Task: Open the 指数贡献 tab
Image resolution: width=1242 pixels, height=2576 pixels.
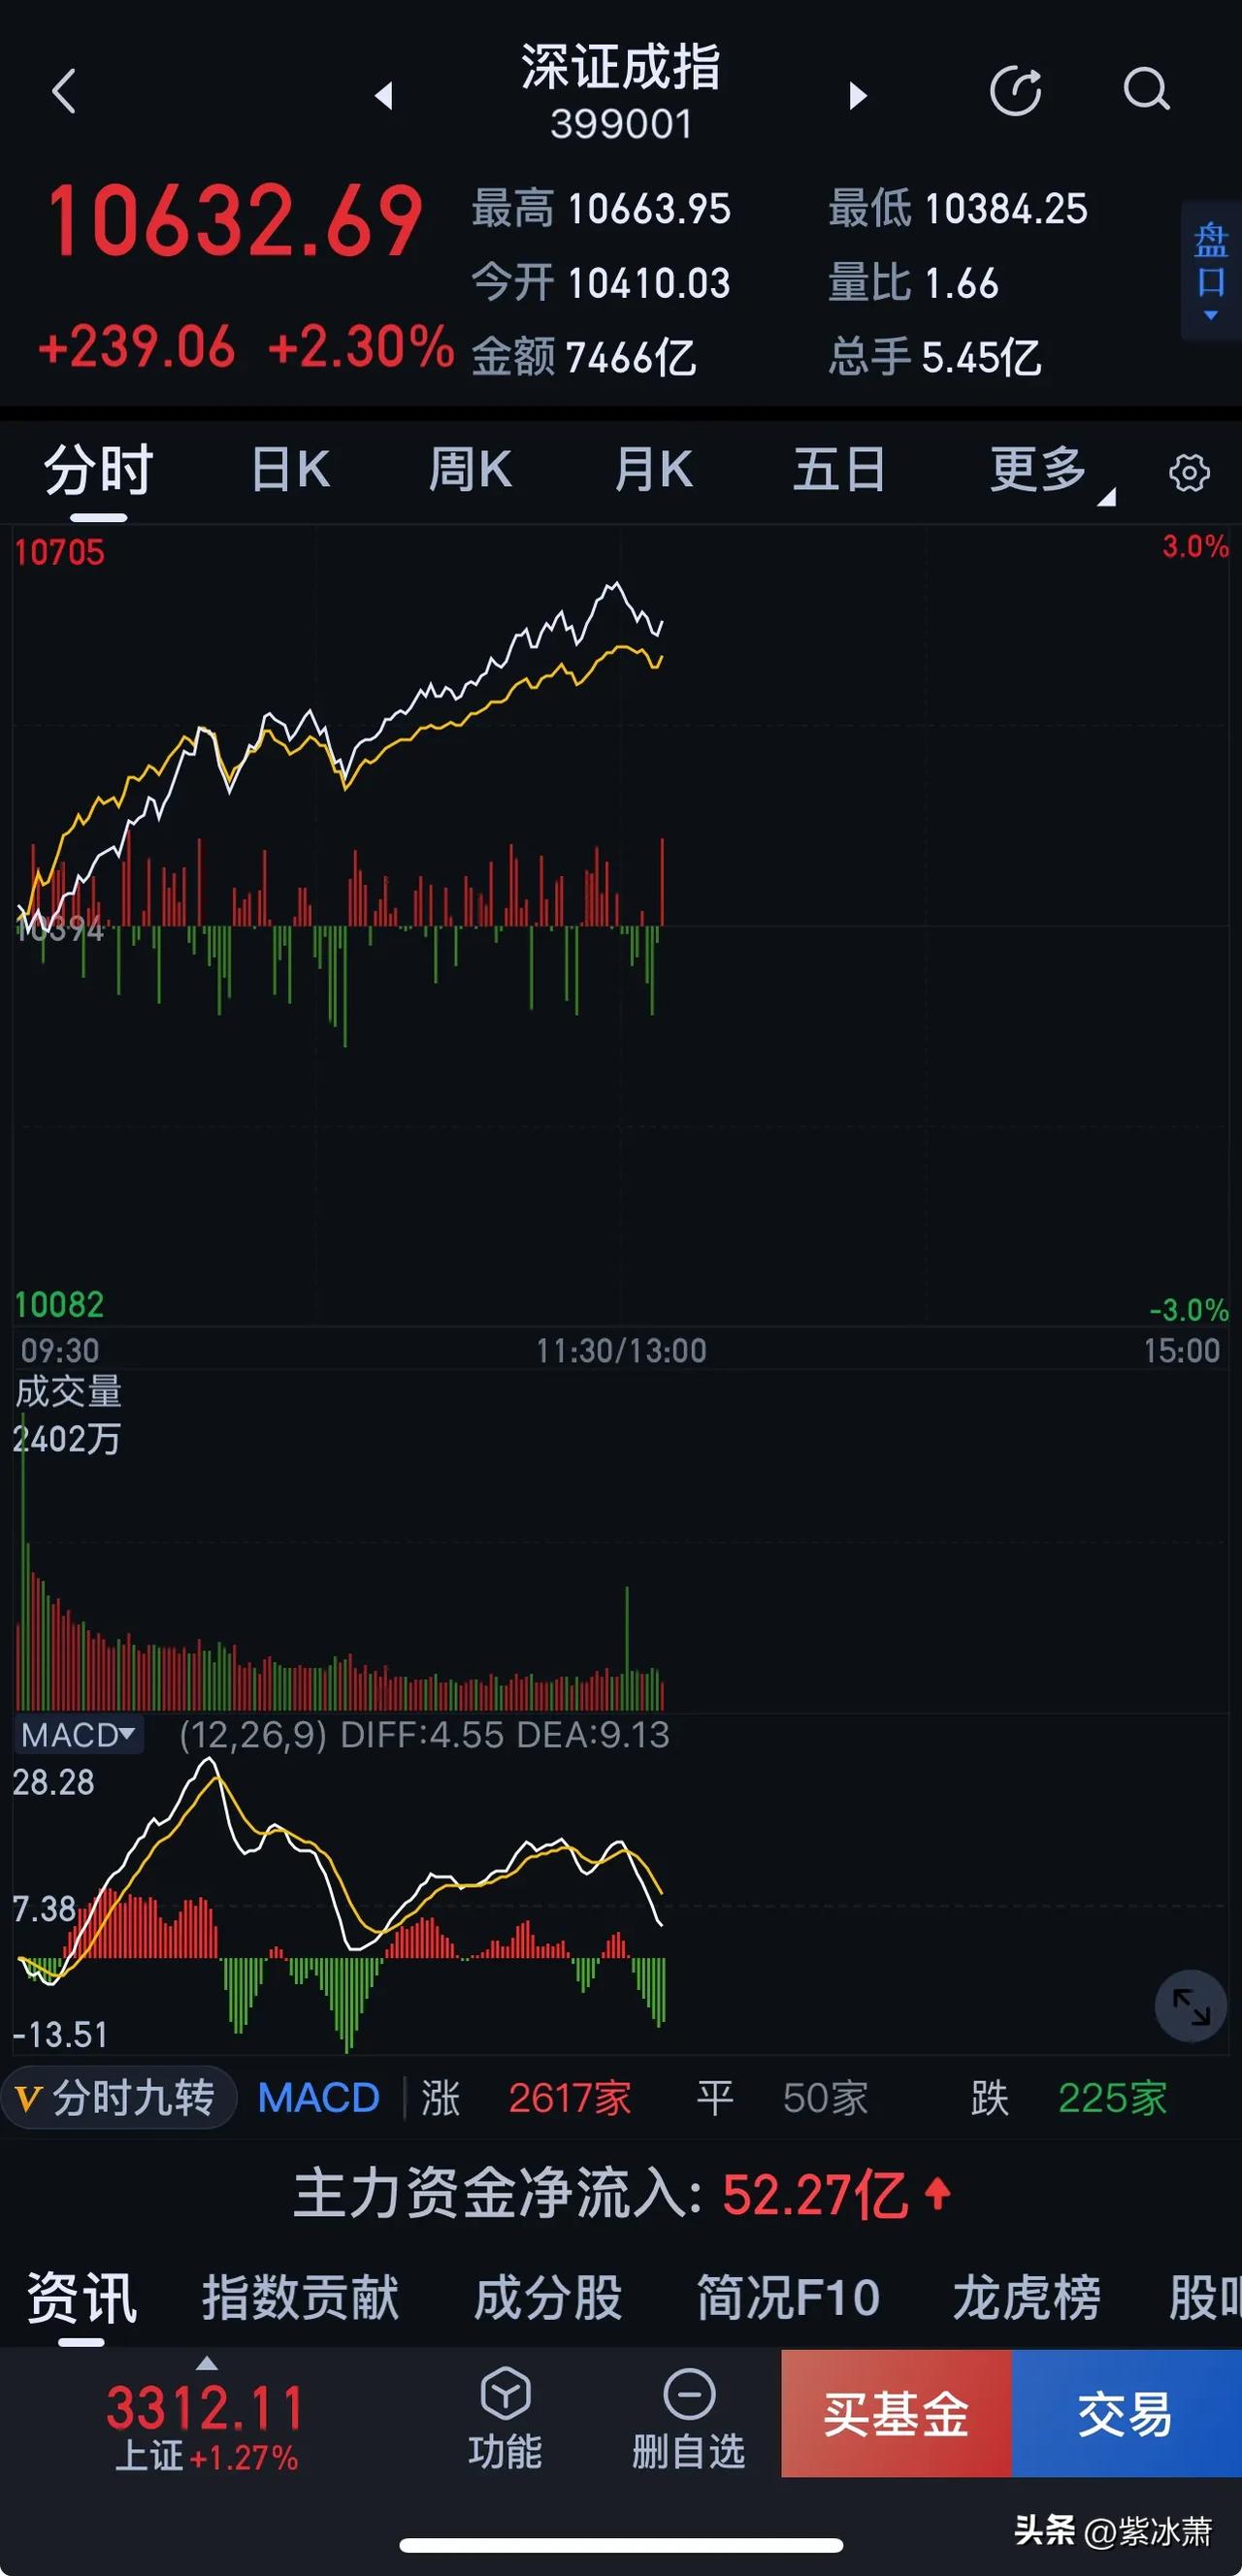Action: (300, 2297)
